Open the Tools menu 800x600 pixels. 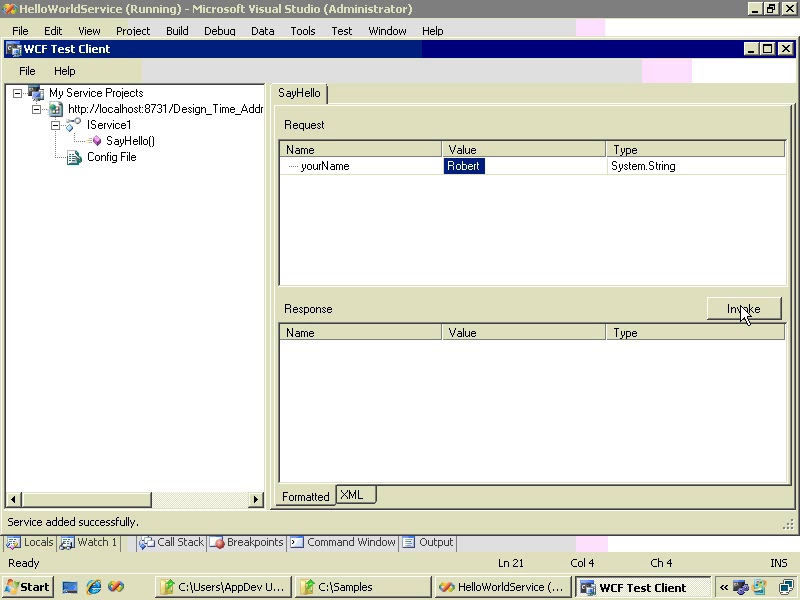point(303,31)
